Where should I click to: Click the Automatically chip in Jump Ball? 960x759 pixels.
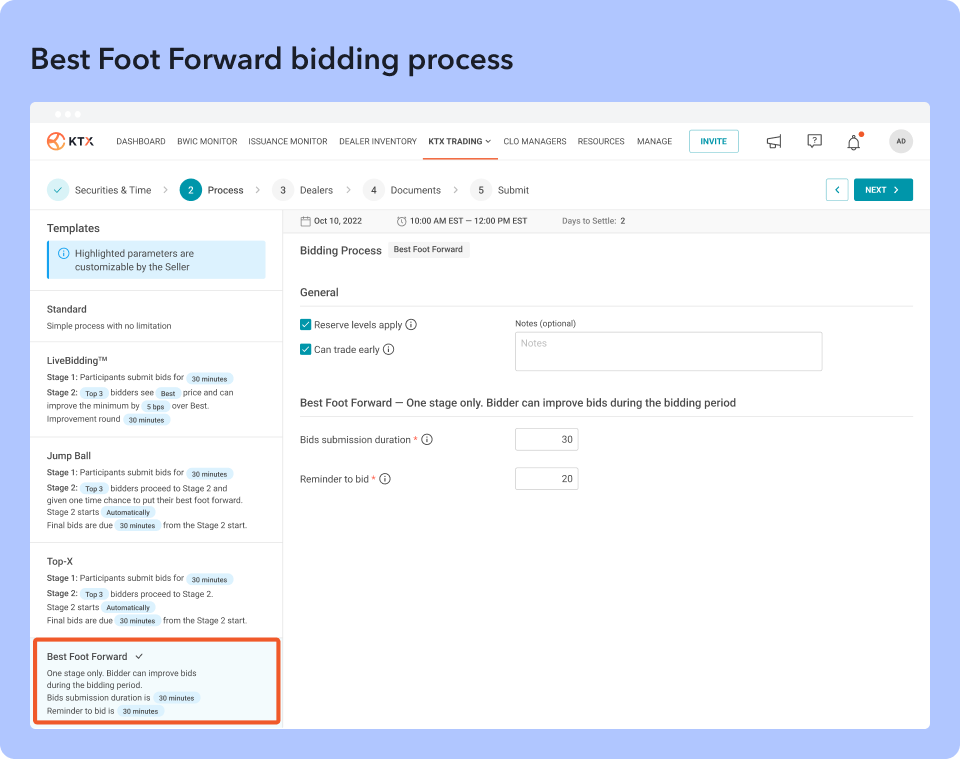(128, 512)
